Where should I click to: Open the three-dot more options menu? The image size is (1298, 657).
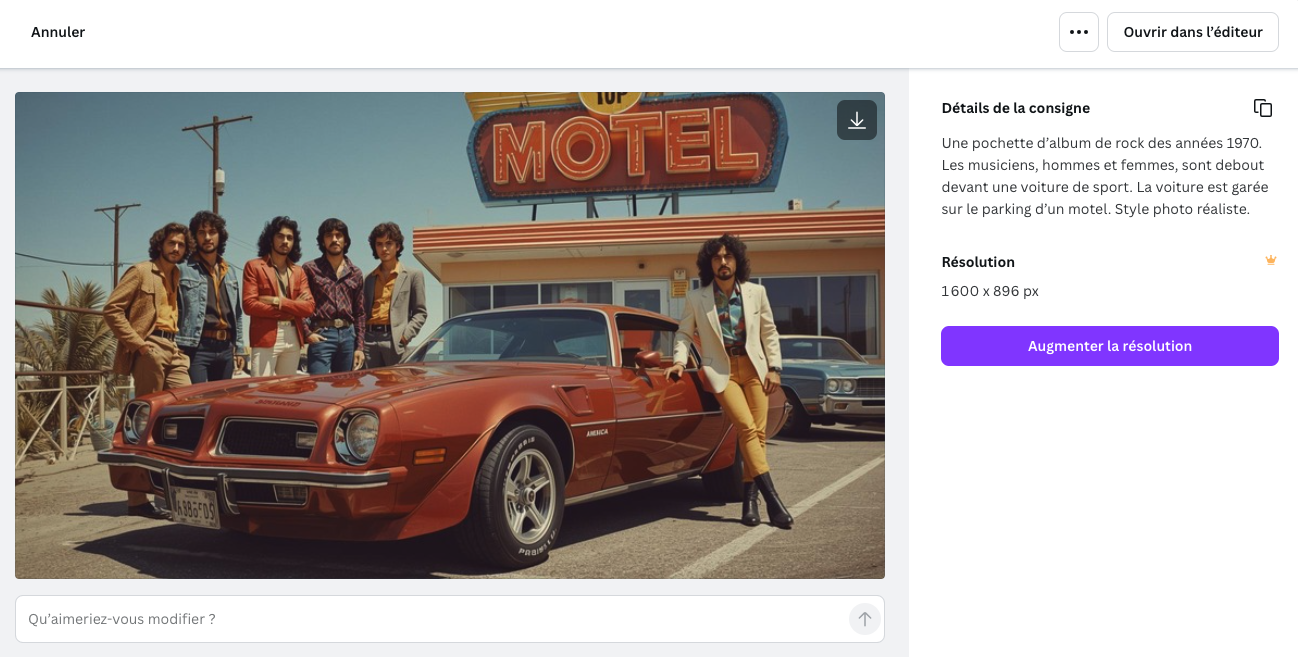point(1079,32)
